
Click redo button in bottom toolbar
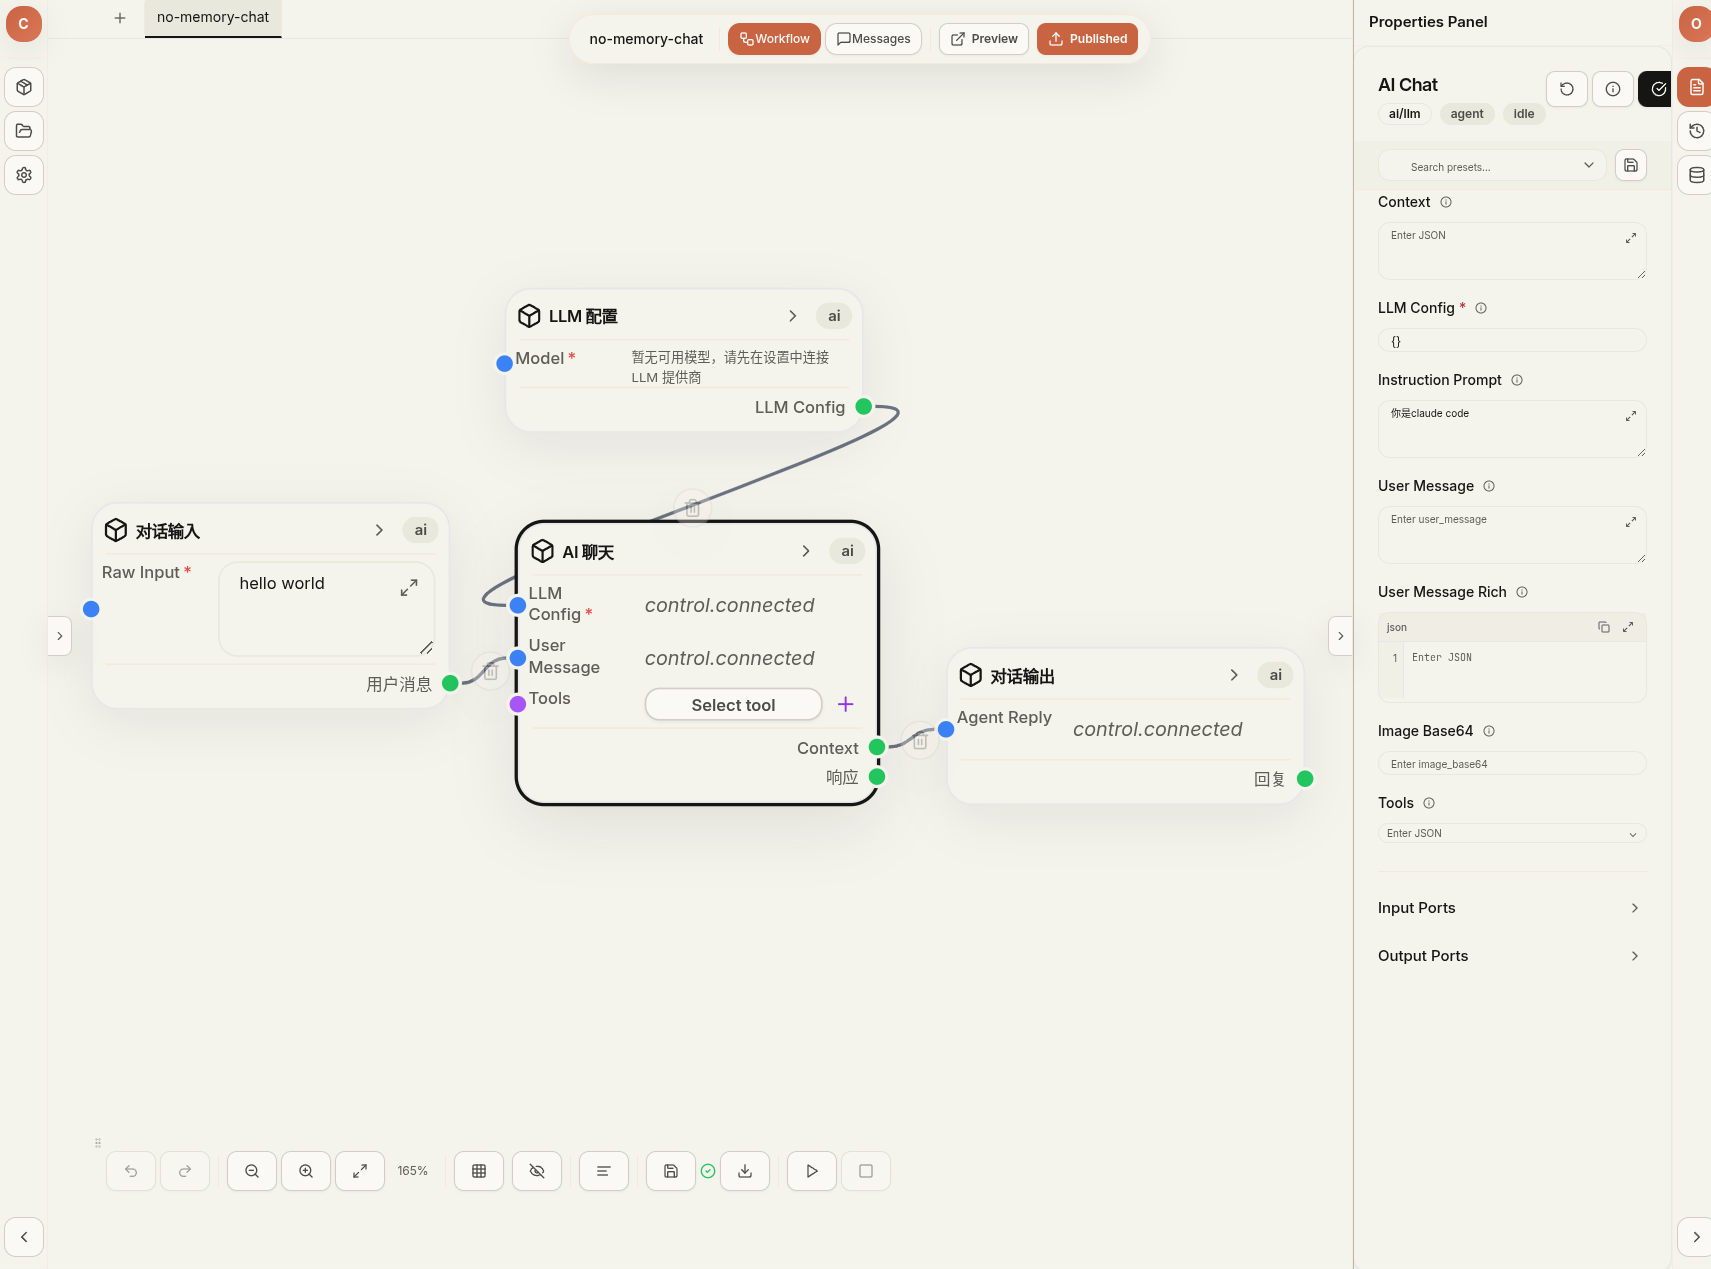click(185, 1171)
